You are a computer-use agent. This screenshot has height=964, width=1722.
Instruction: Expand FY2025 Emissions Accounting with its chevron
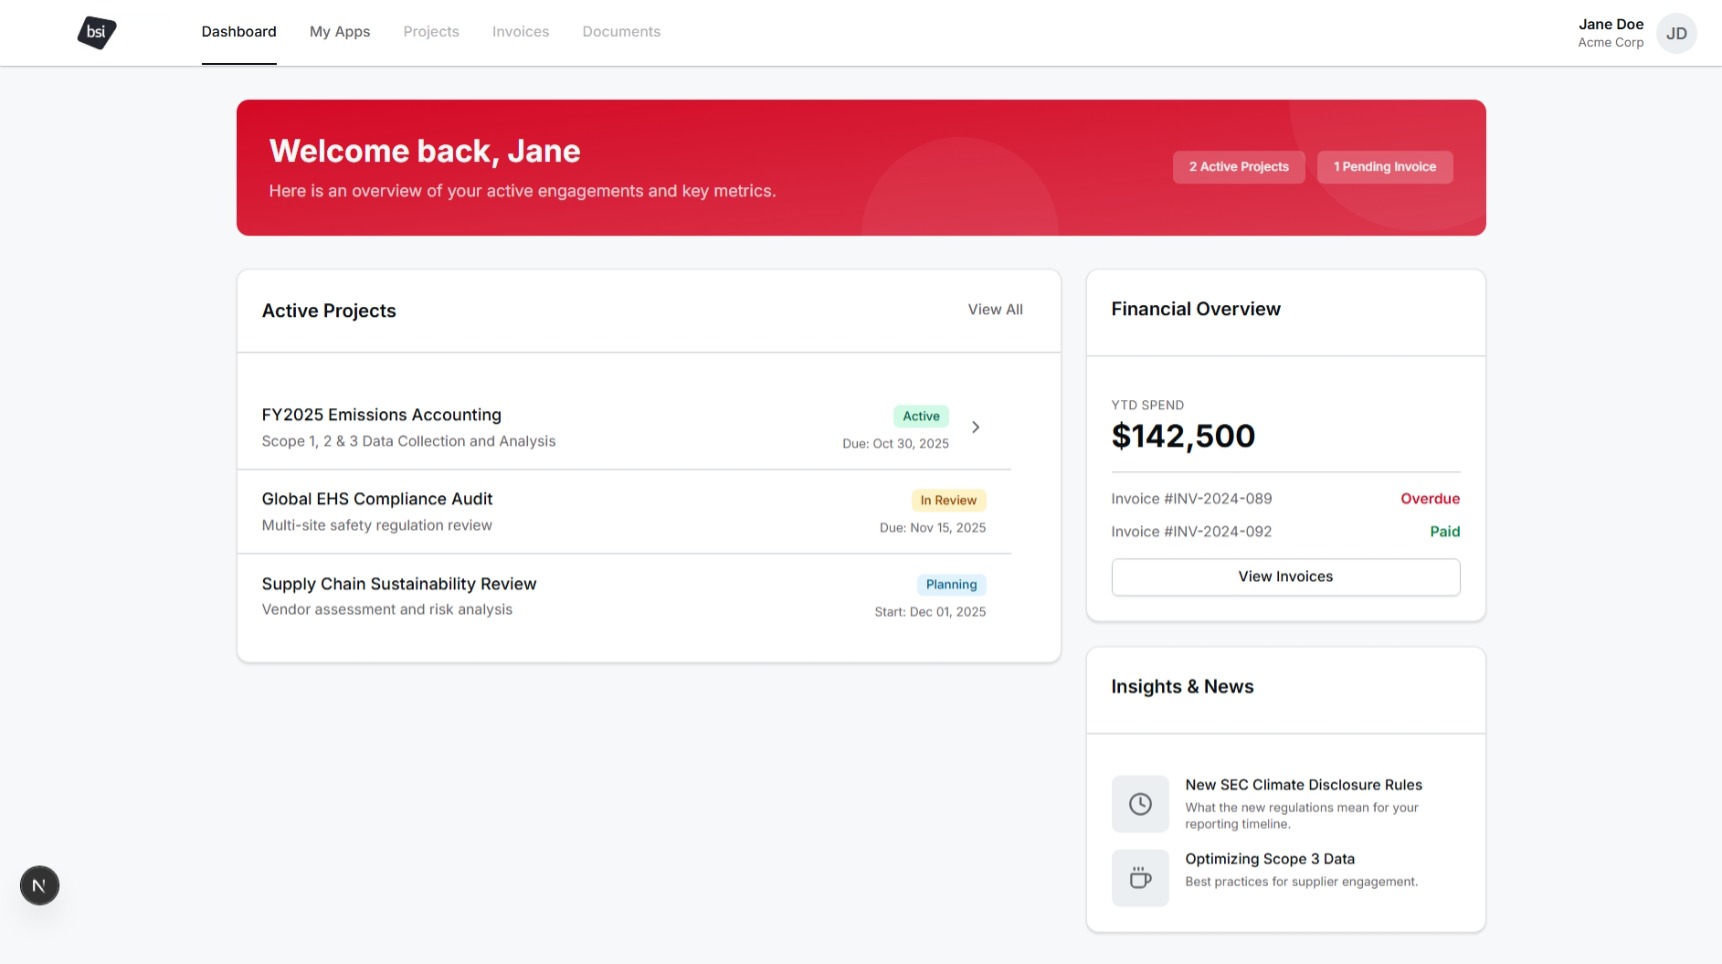coord(975,427)
